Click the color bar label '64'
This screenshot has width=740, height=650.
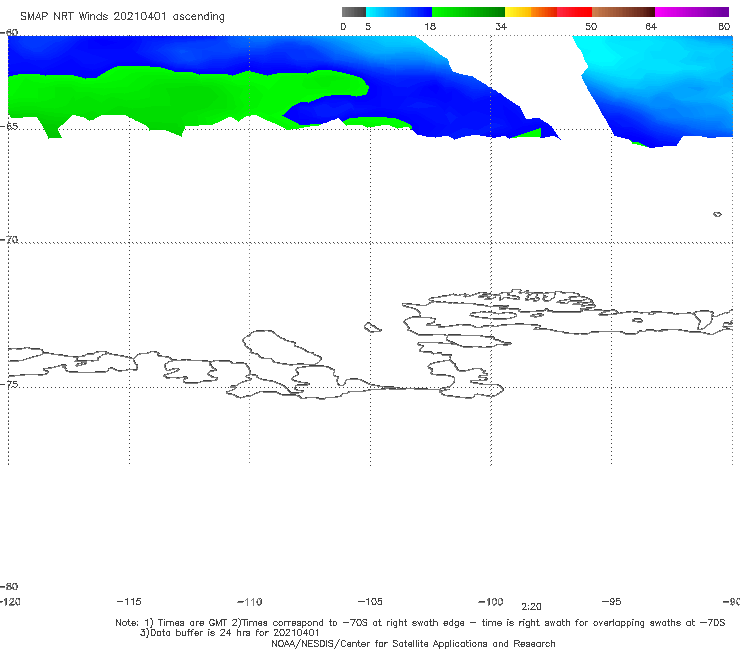pos(651,26)
